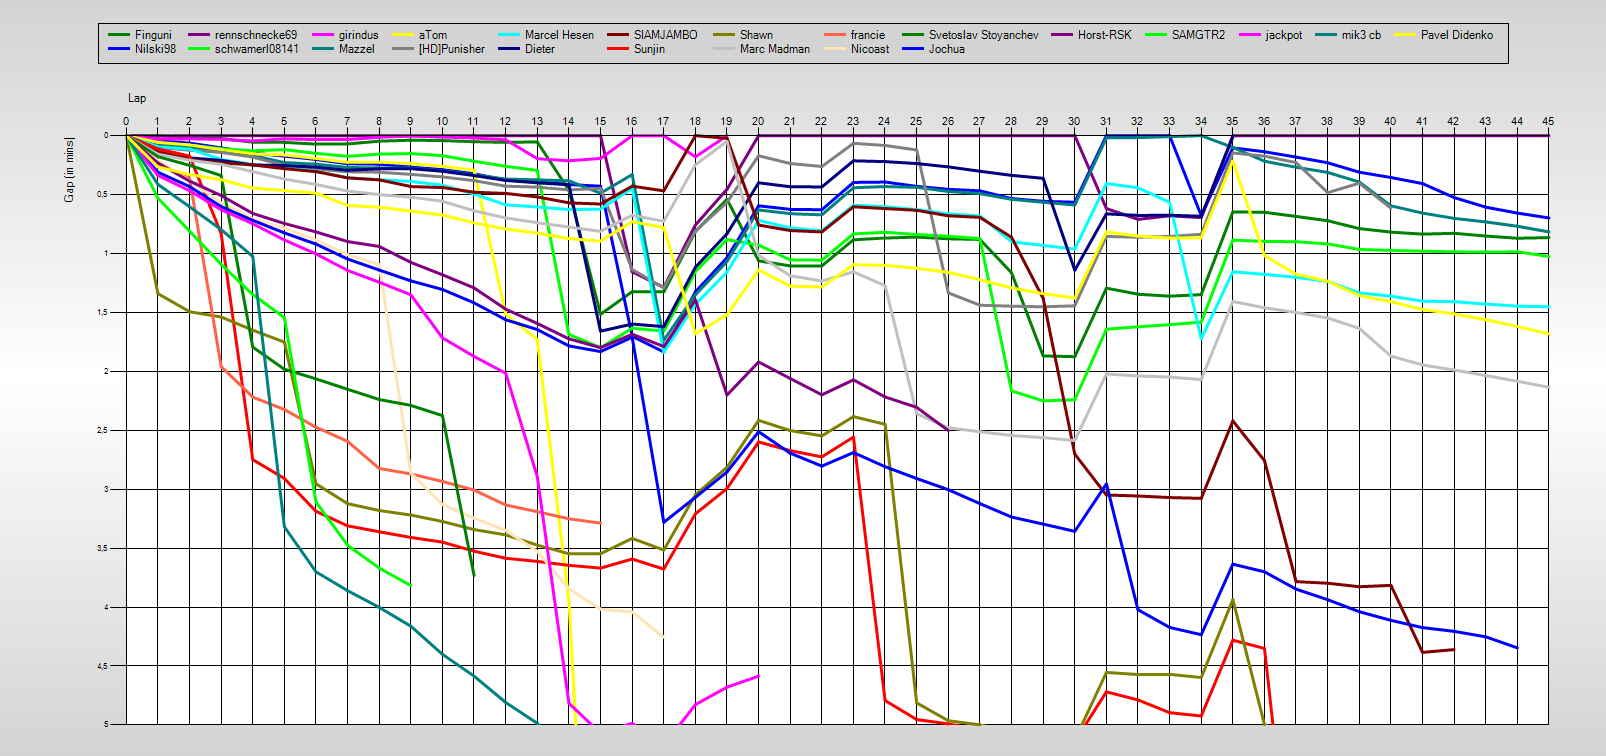Image resolution: width=1606 pixels, height=756 pixels.
Task: Select Marcel Hesen in the legend
Action: (x=559, y=35)
